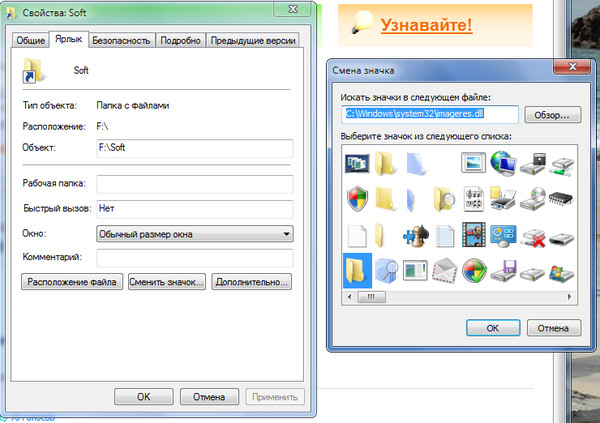Select the globe with monitor icon
600x423 pixels.
click(502, 163)
